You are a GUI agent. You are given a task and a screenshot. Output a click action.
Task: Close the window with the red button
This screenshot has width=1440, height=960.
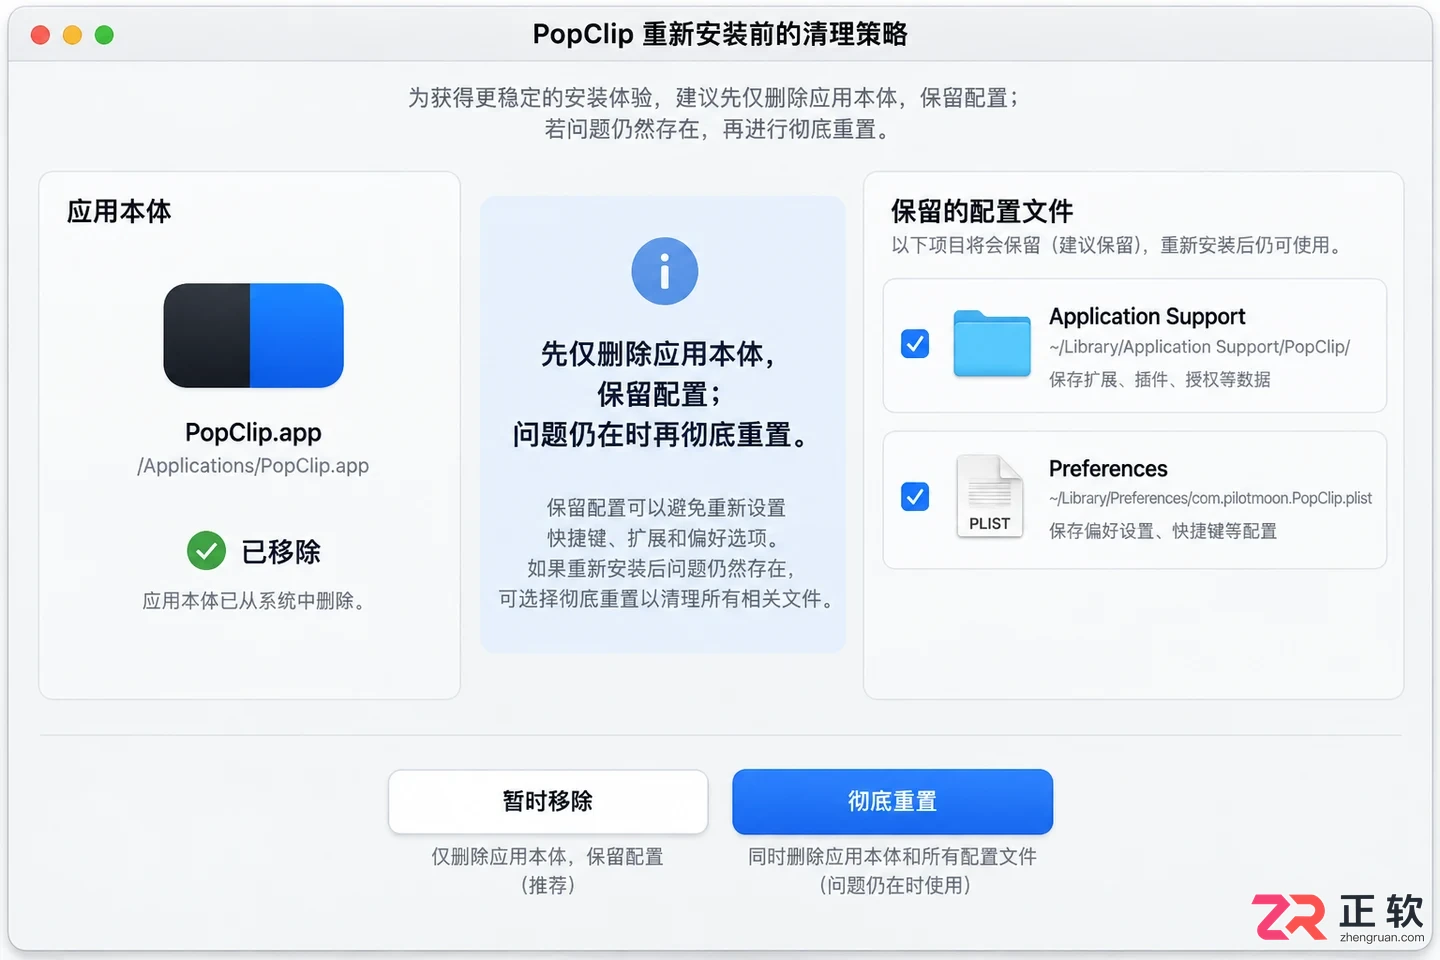pyautogui.click(x=41, y=35)
